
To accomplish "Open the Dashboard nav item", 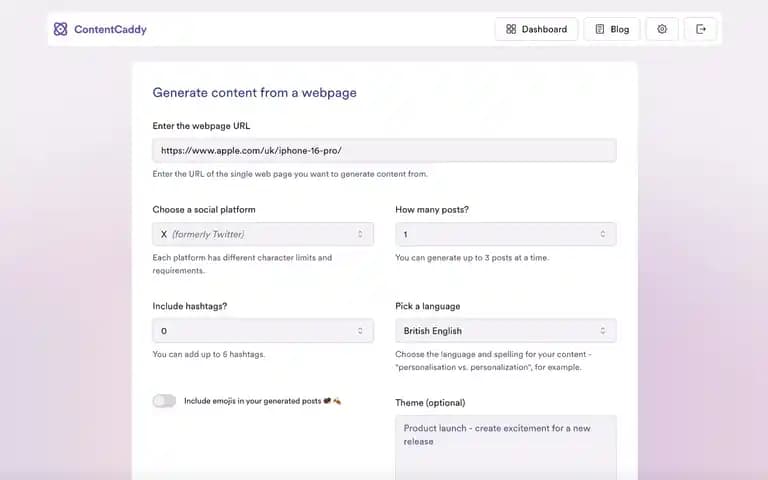I will click(x=536, y=29).
